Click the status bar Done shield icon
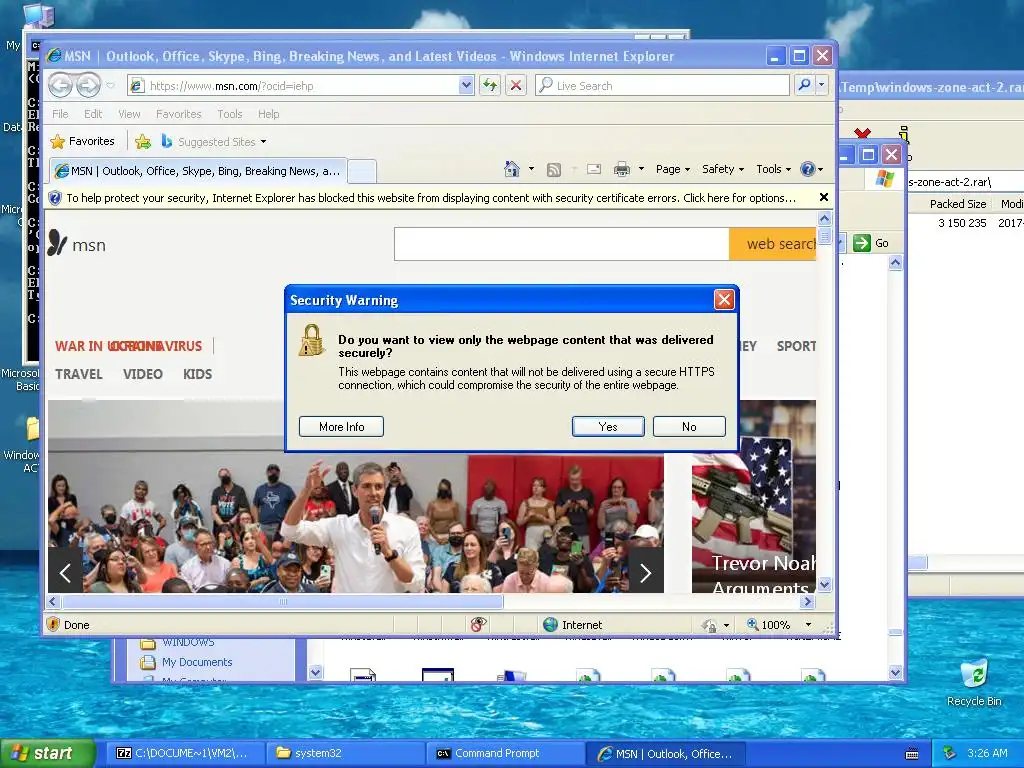 [x=54, y=624]
